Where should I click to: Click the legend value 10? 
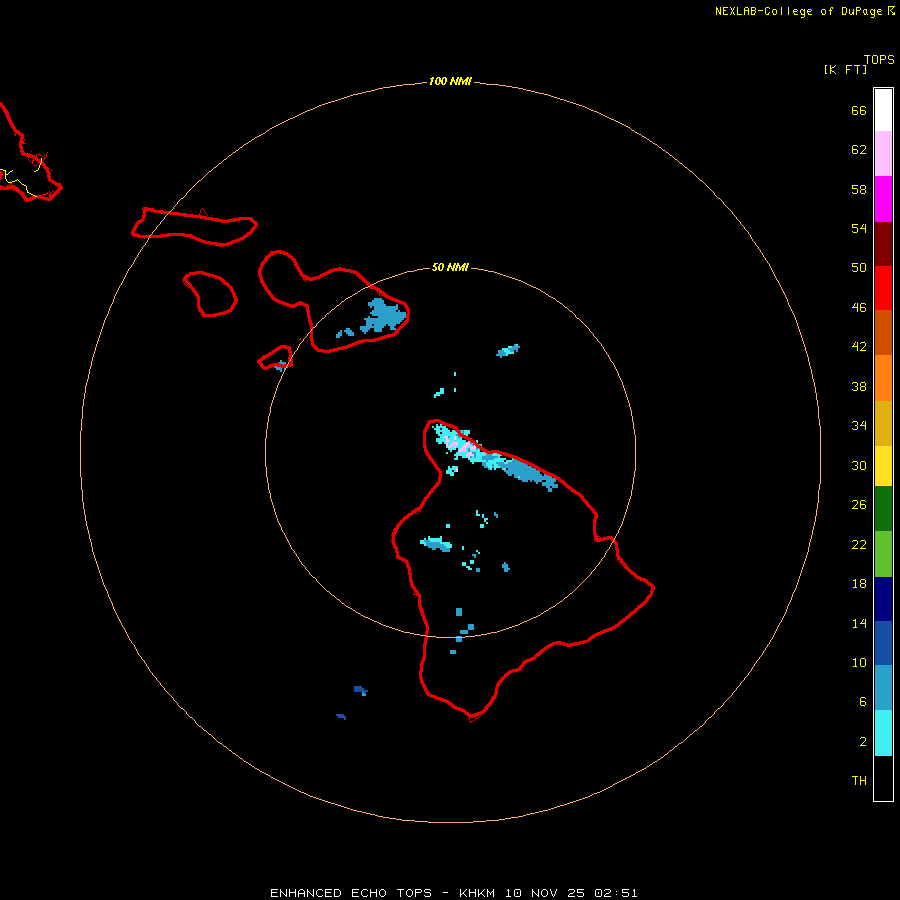[859, 663]
